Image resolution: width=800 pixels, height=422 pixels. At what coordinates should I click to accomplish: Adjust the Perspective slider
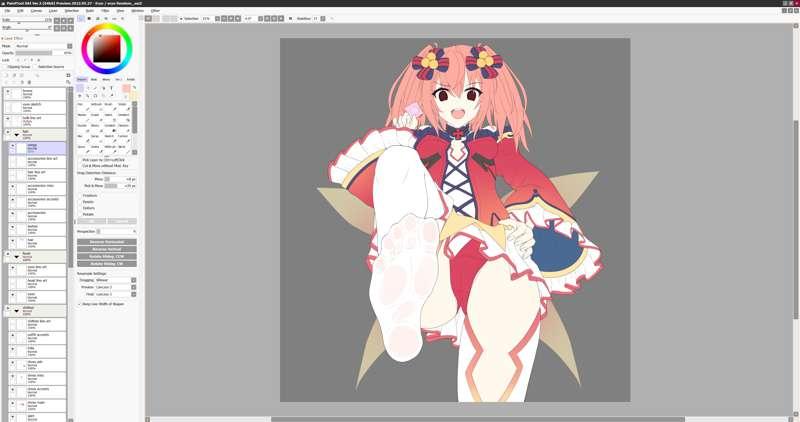click(116, 232)
